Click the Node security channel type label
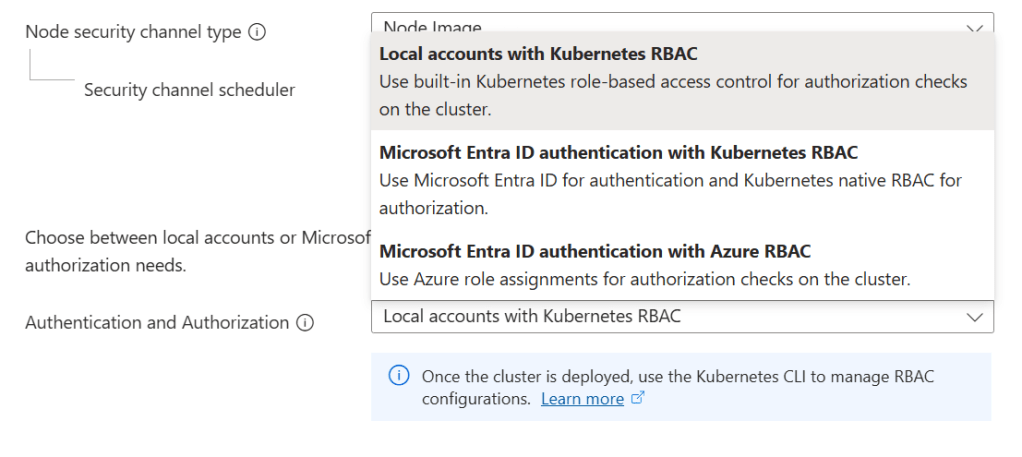This screenshot has width=1022, height=457. [x=133, y=32]
